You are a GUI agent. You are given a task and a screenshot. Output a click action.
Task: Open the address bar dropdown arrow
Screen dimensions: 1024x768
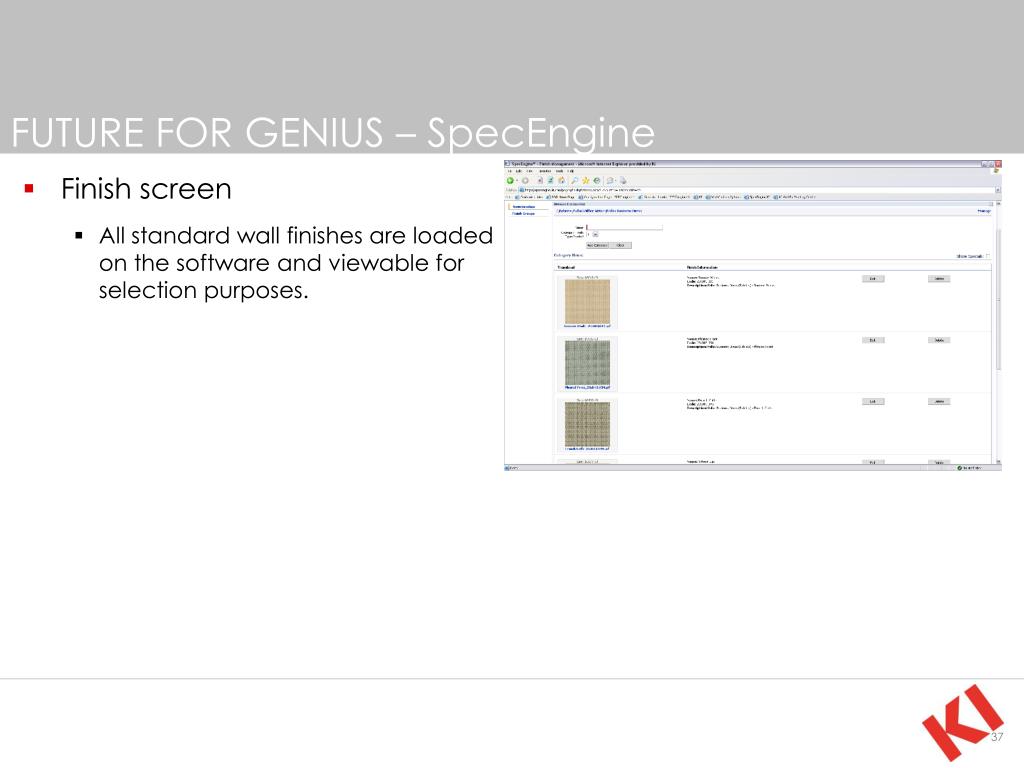coord(997,190)
